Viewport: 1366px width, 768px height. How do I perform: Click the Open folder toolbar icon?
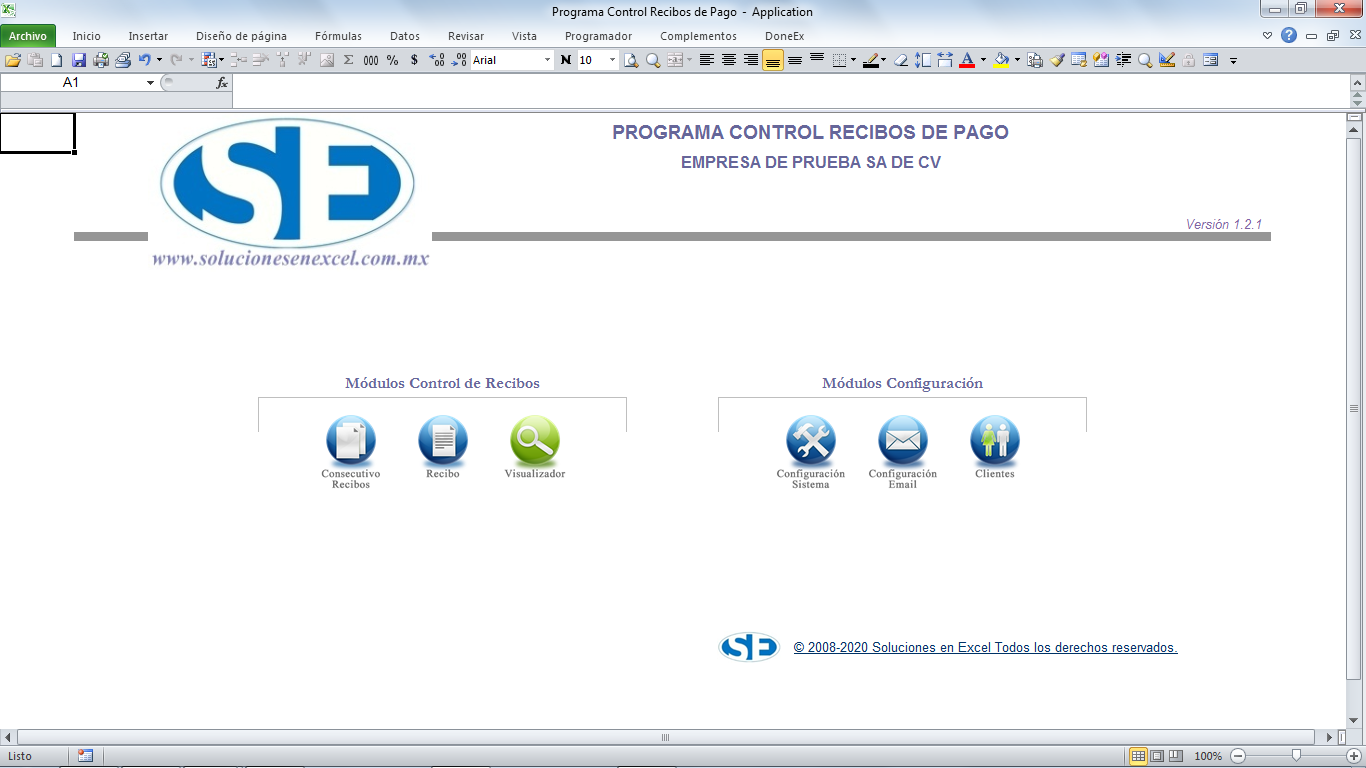tap(13, 60)
